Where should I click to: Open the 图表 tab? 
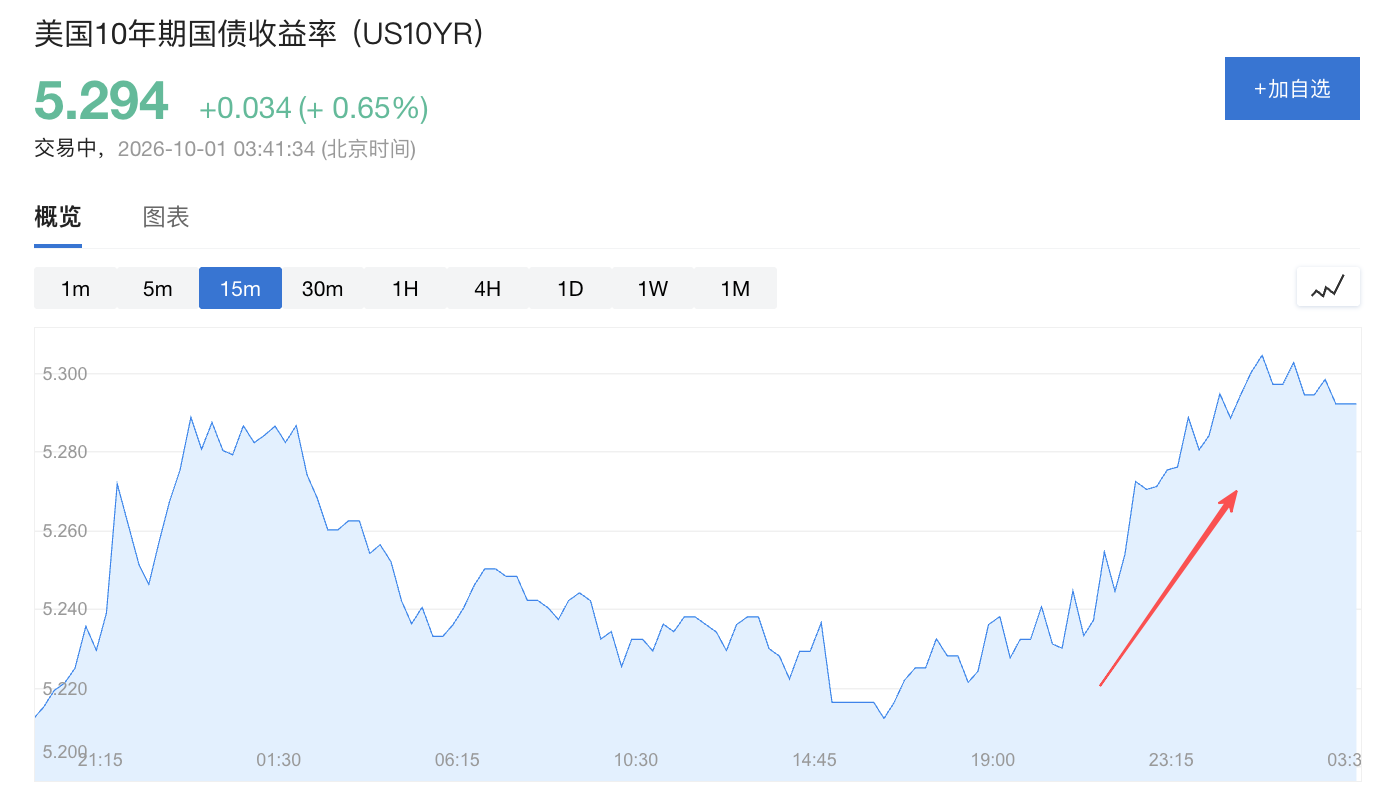(166, 216)
